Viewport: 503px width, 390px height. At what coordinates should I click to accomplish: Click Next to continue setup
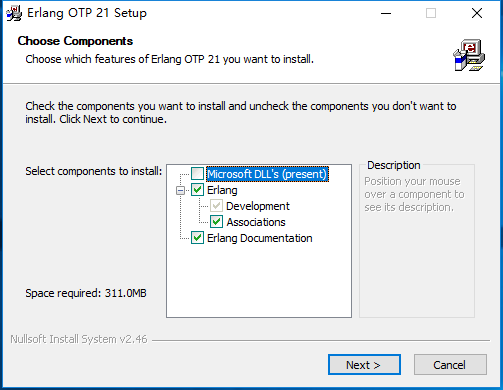pos(364,365)
